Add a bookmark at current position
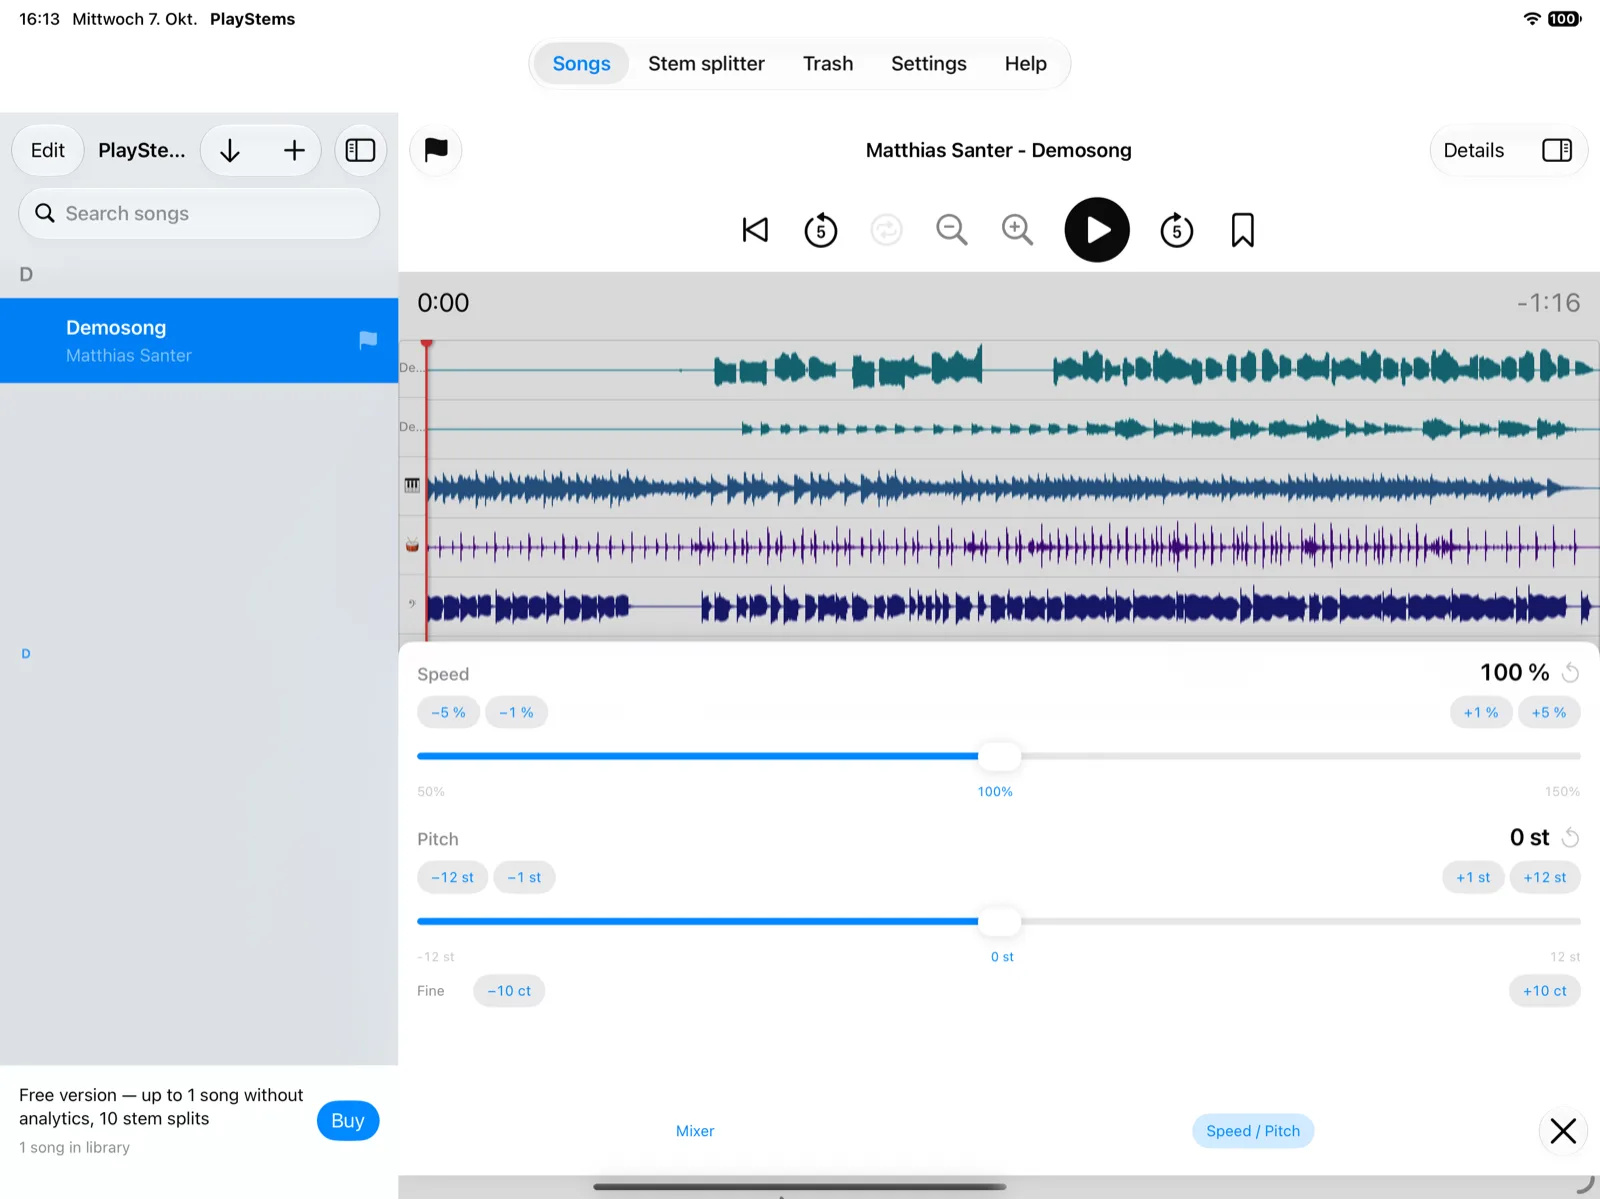 click(1243, 230)
